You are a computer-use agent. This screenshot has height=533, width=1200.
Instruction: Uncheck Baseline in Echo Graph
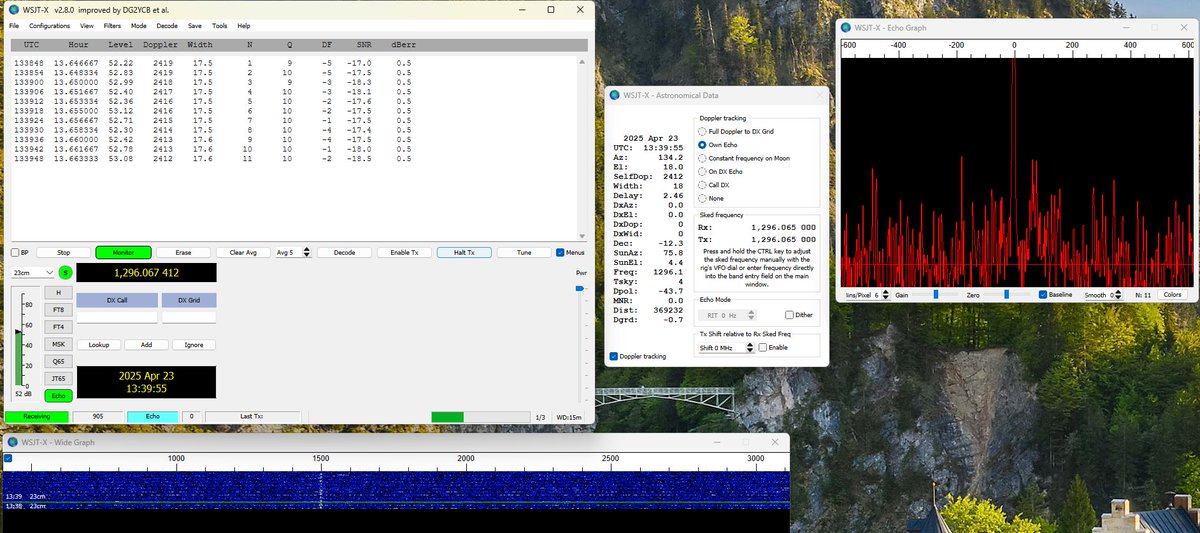coord(1043,295)
